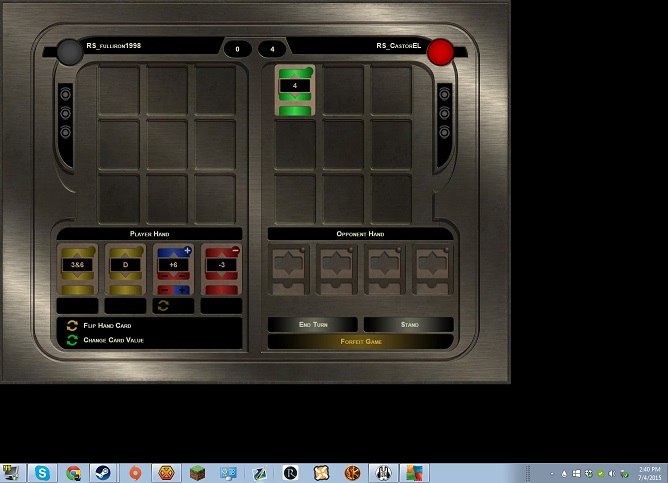Click the Forfeit Game button
The image size is (668, 483).
360,341
